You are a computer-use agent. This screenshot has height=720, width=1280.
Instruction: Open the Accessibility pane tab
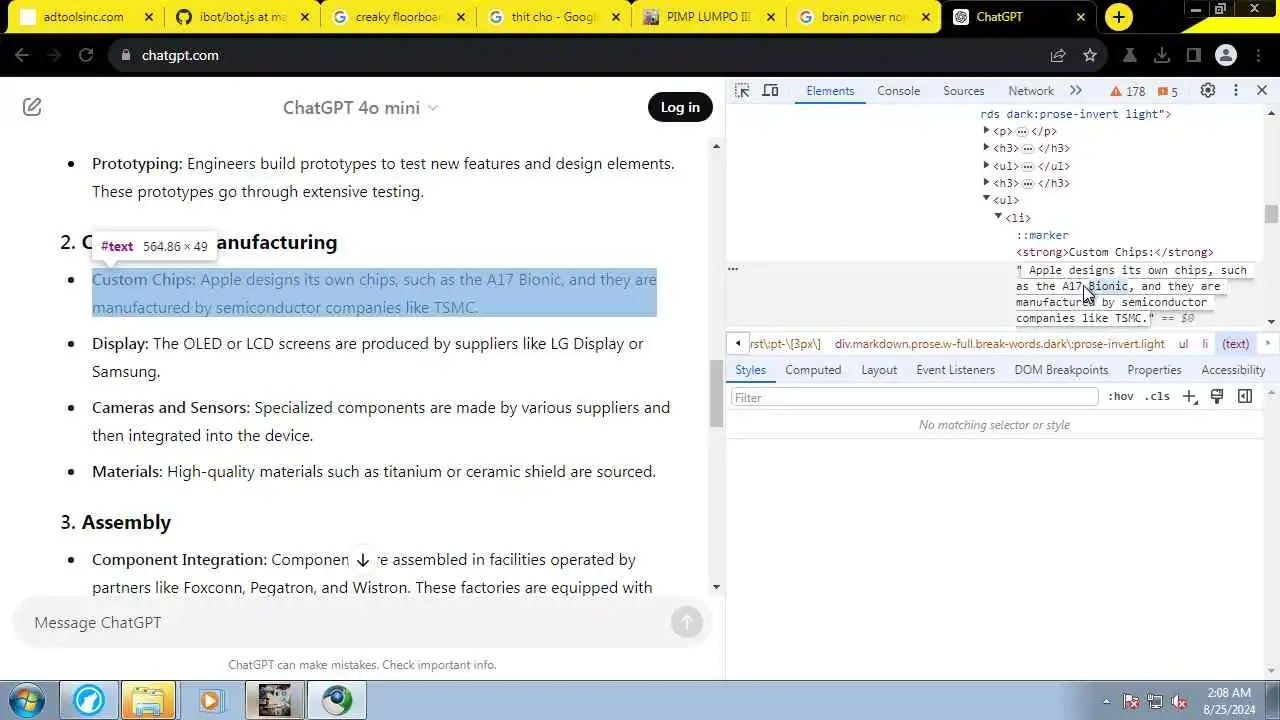tap(1233, 370)
